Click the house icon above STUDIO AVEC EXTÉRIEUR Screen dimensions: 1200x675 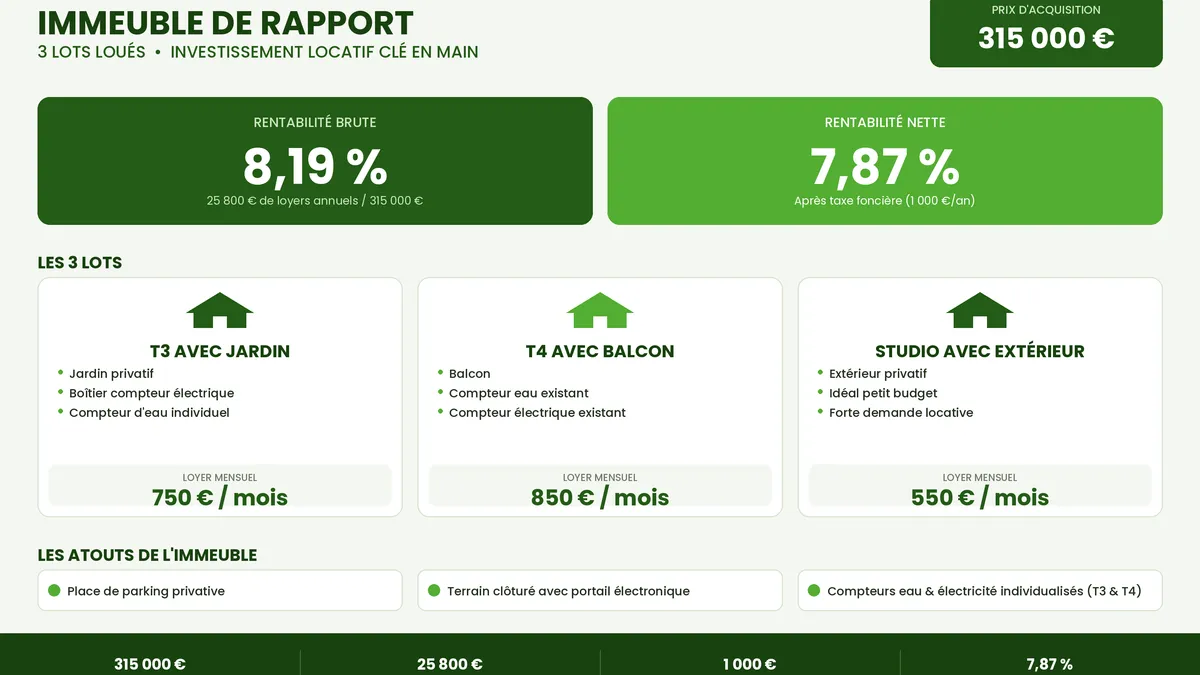[980, 310]
